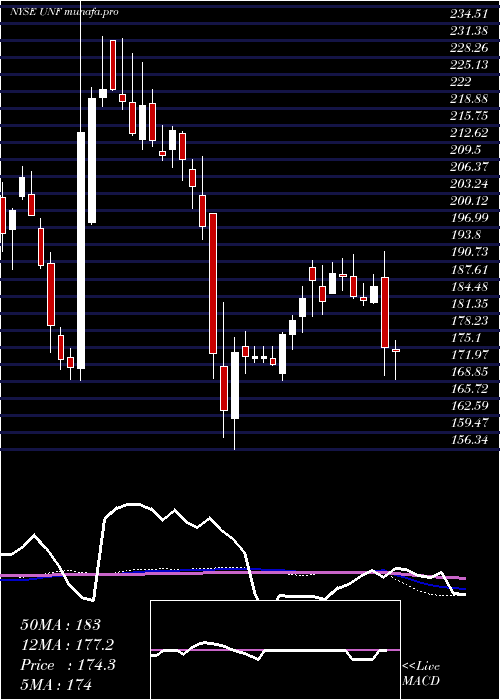
Task: Click the 159.47 price axis label
Action: [468, 422]
